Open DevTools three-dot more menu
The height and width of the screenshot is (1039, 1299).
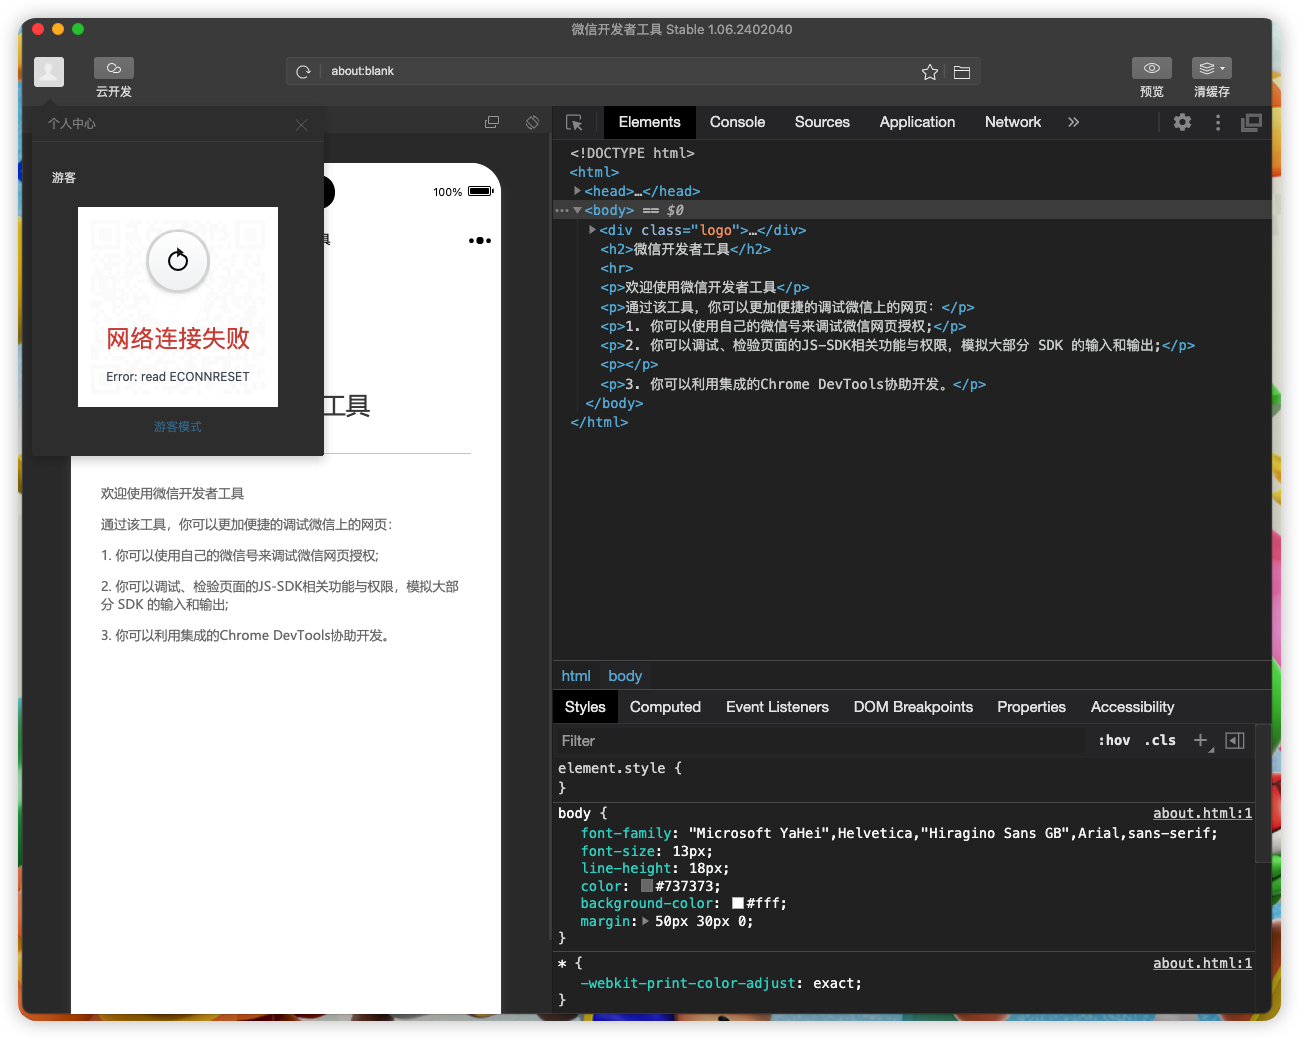(x=1218, y=122)
